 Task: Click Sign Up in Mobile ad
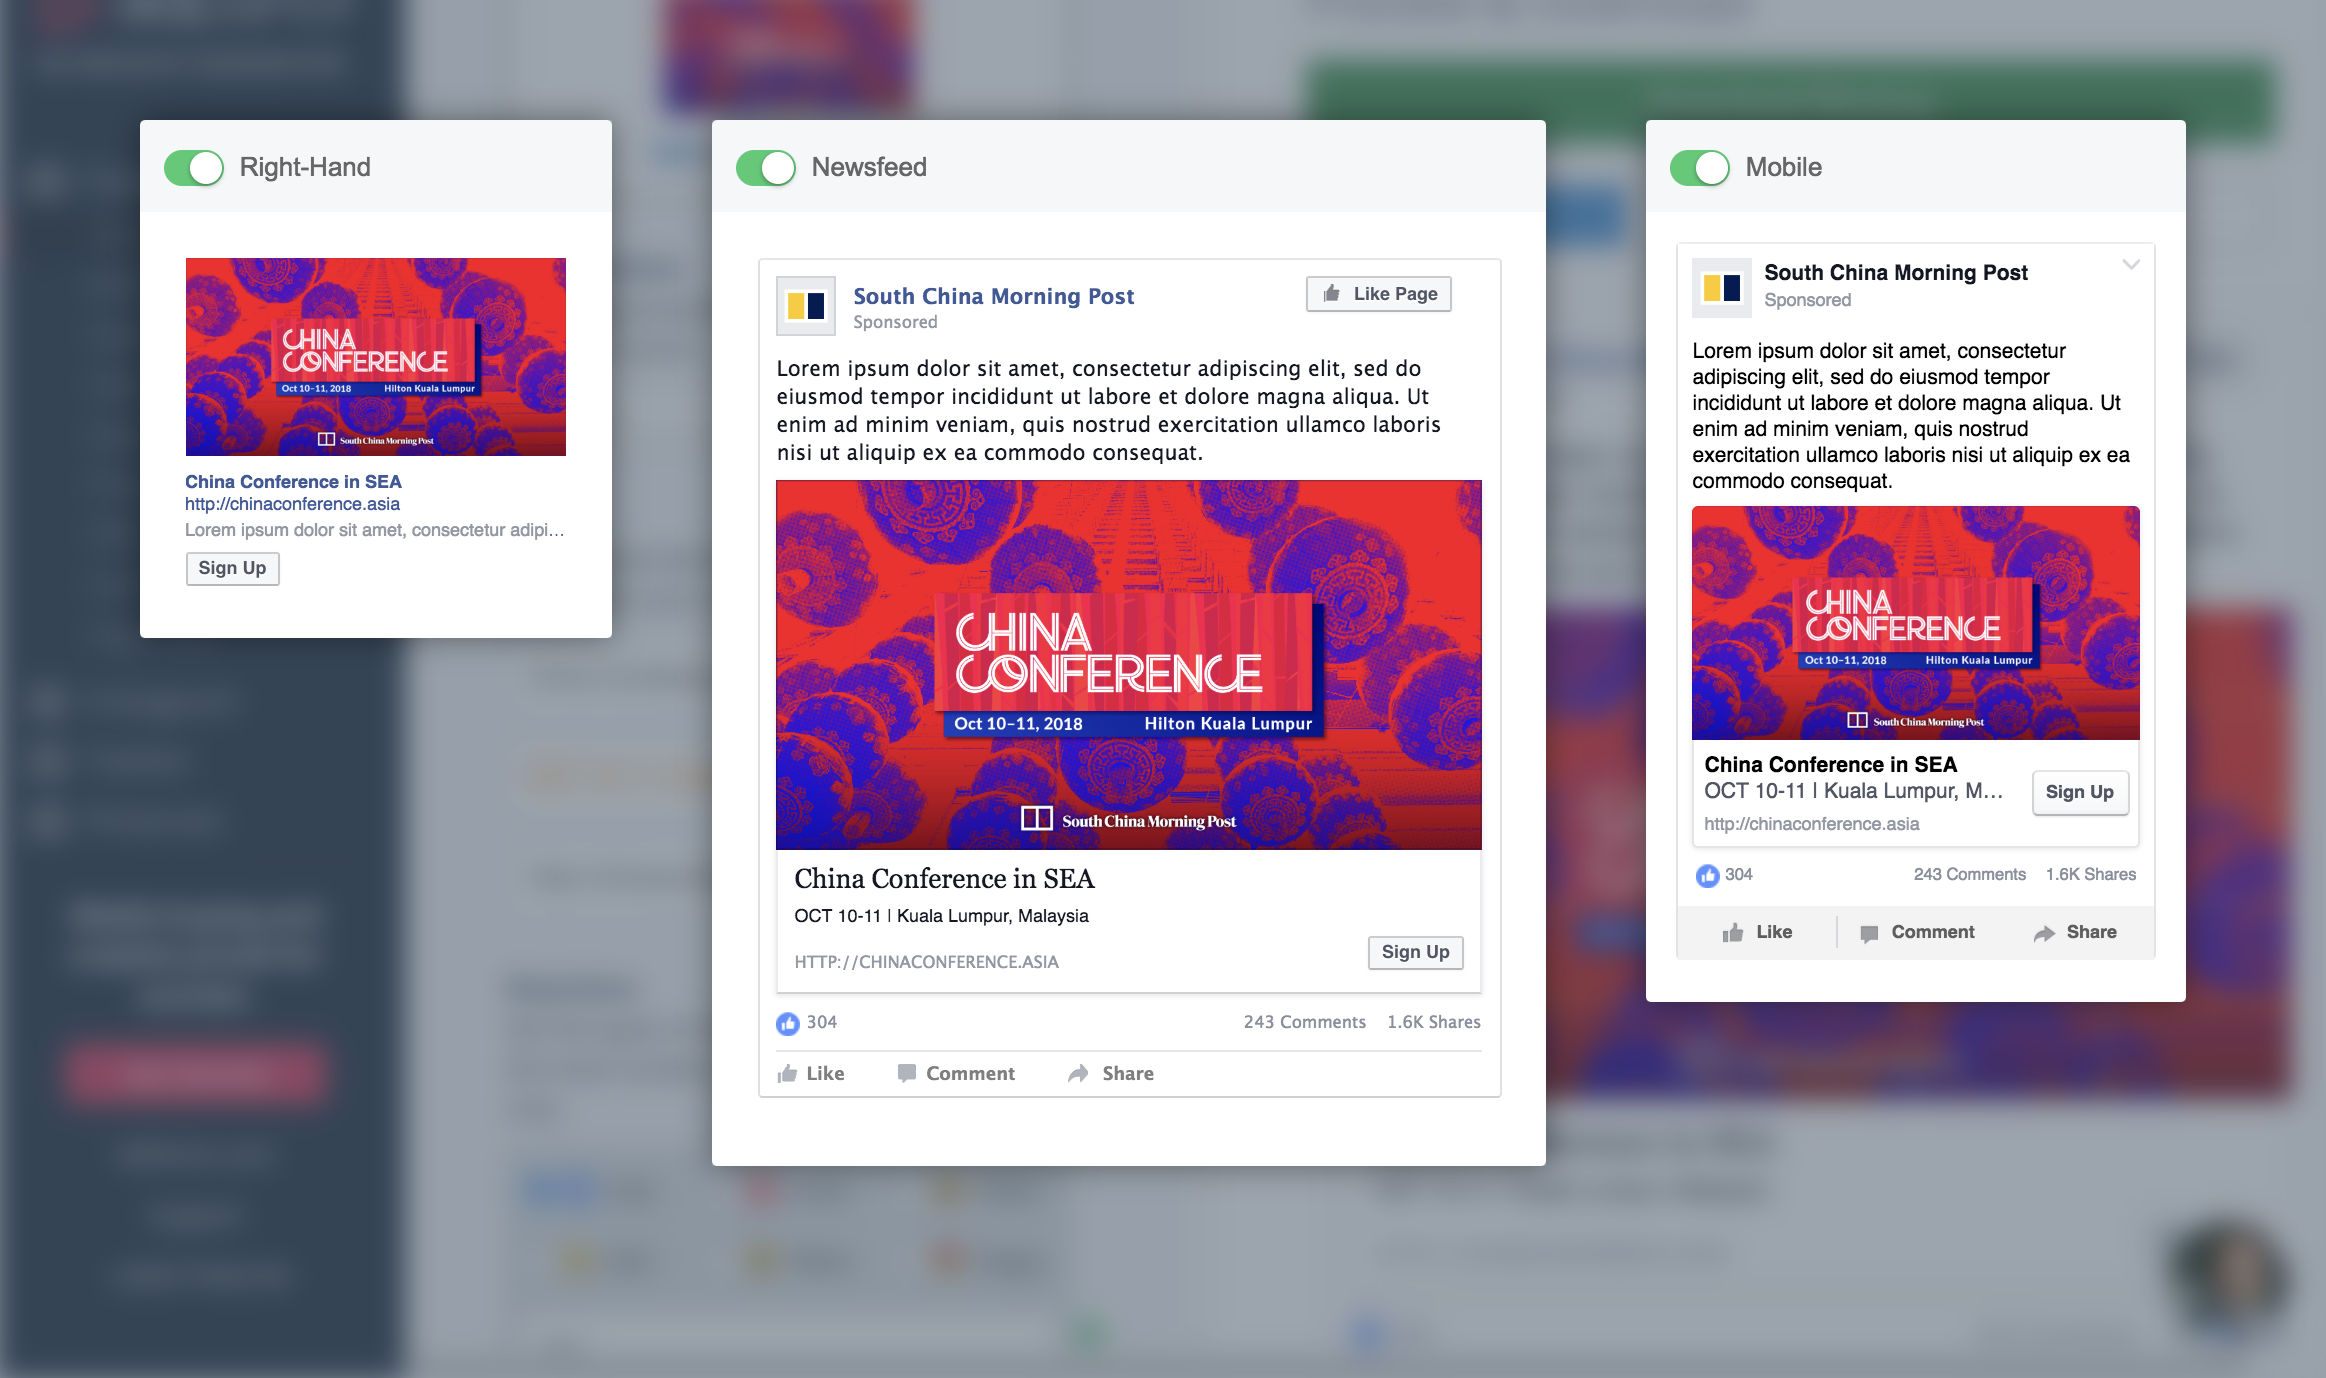tap(2080, 792)
